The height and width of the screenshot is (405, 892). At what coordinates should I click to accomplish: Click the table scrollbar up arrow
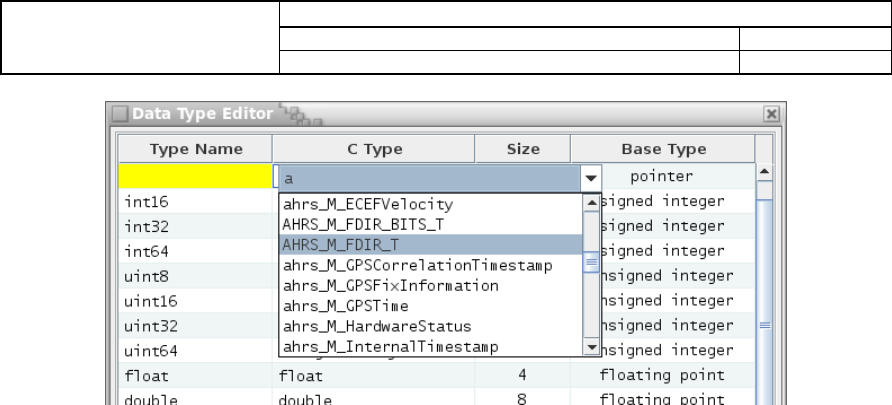tap(763, 171)
